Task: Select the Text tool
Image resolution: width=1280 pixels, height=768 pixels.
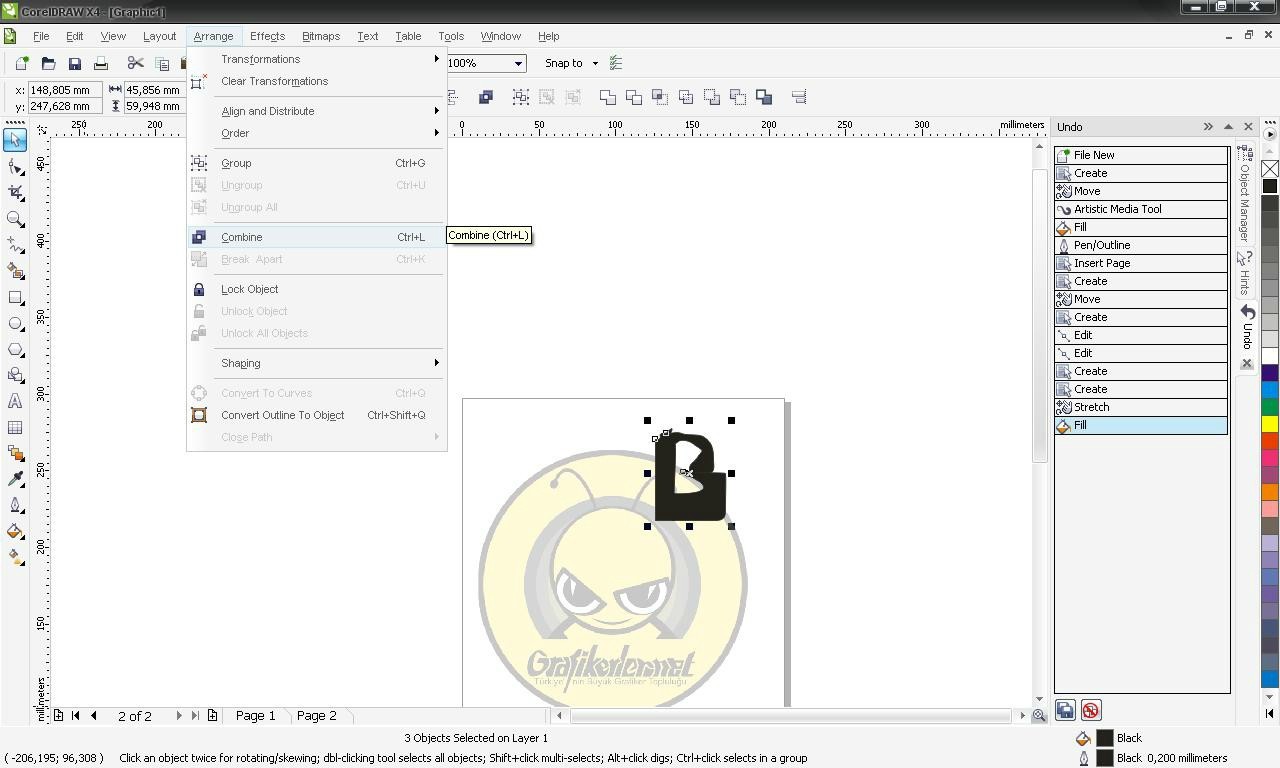Action: point(15,401)
